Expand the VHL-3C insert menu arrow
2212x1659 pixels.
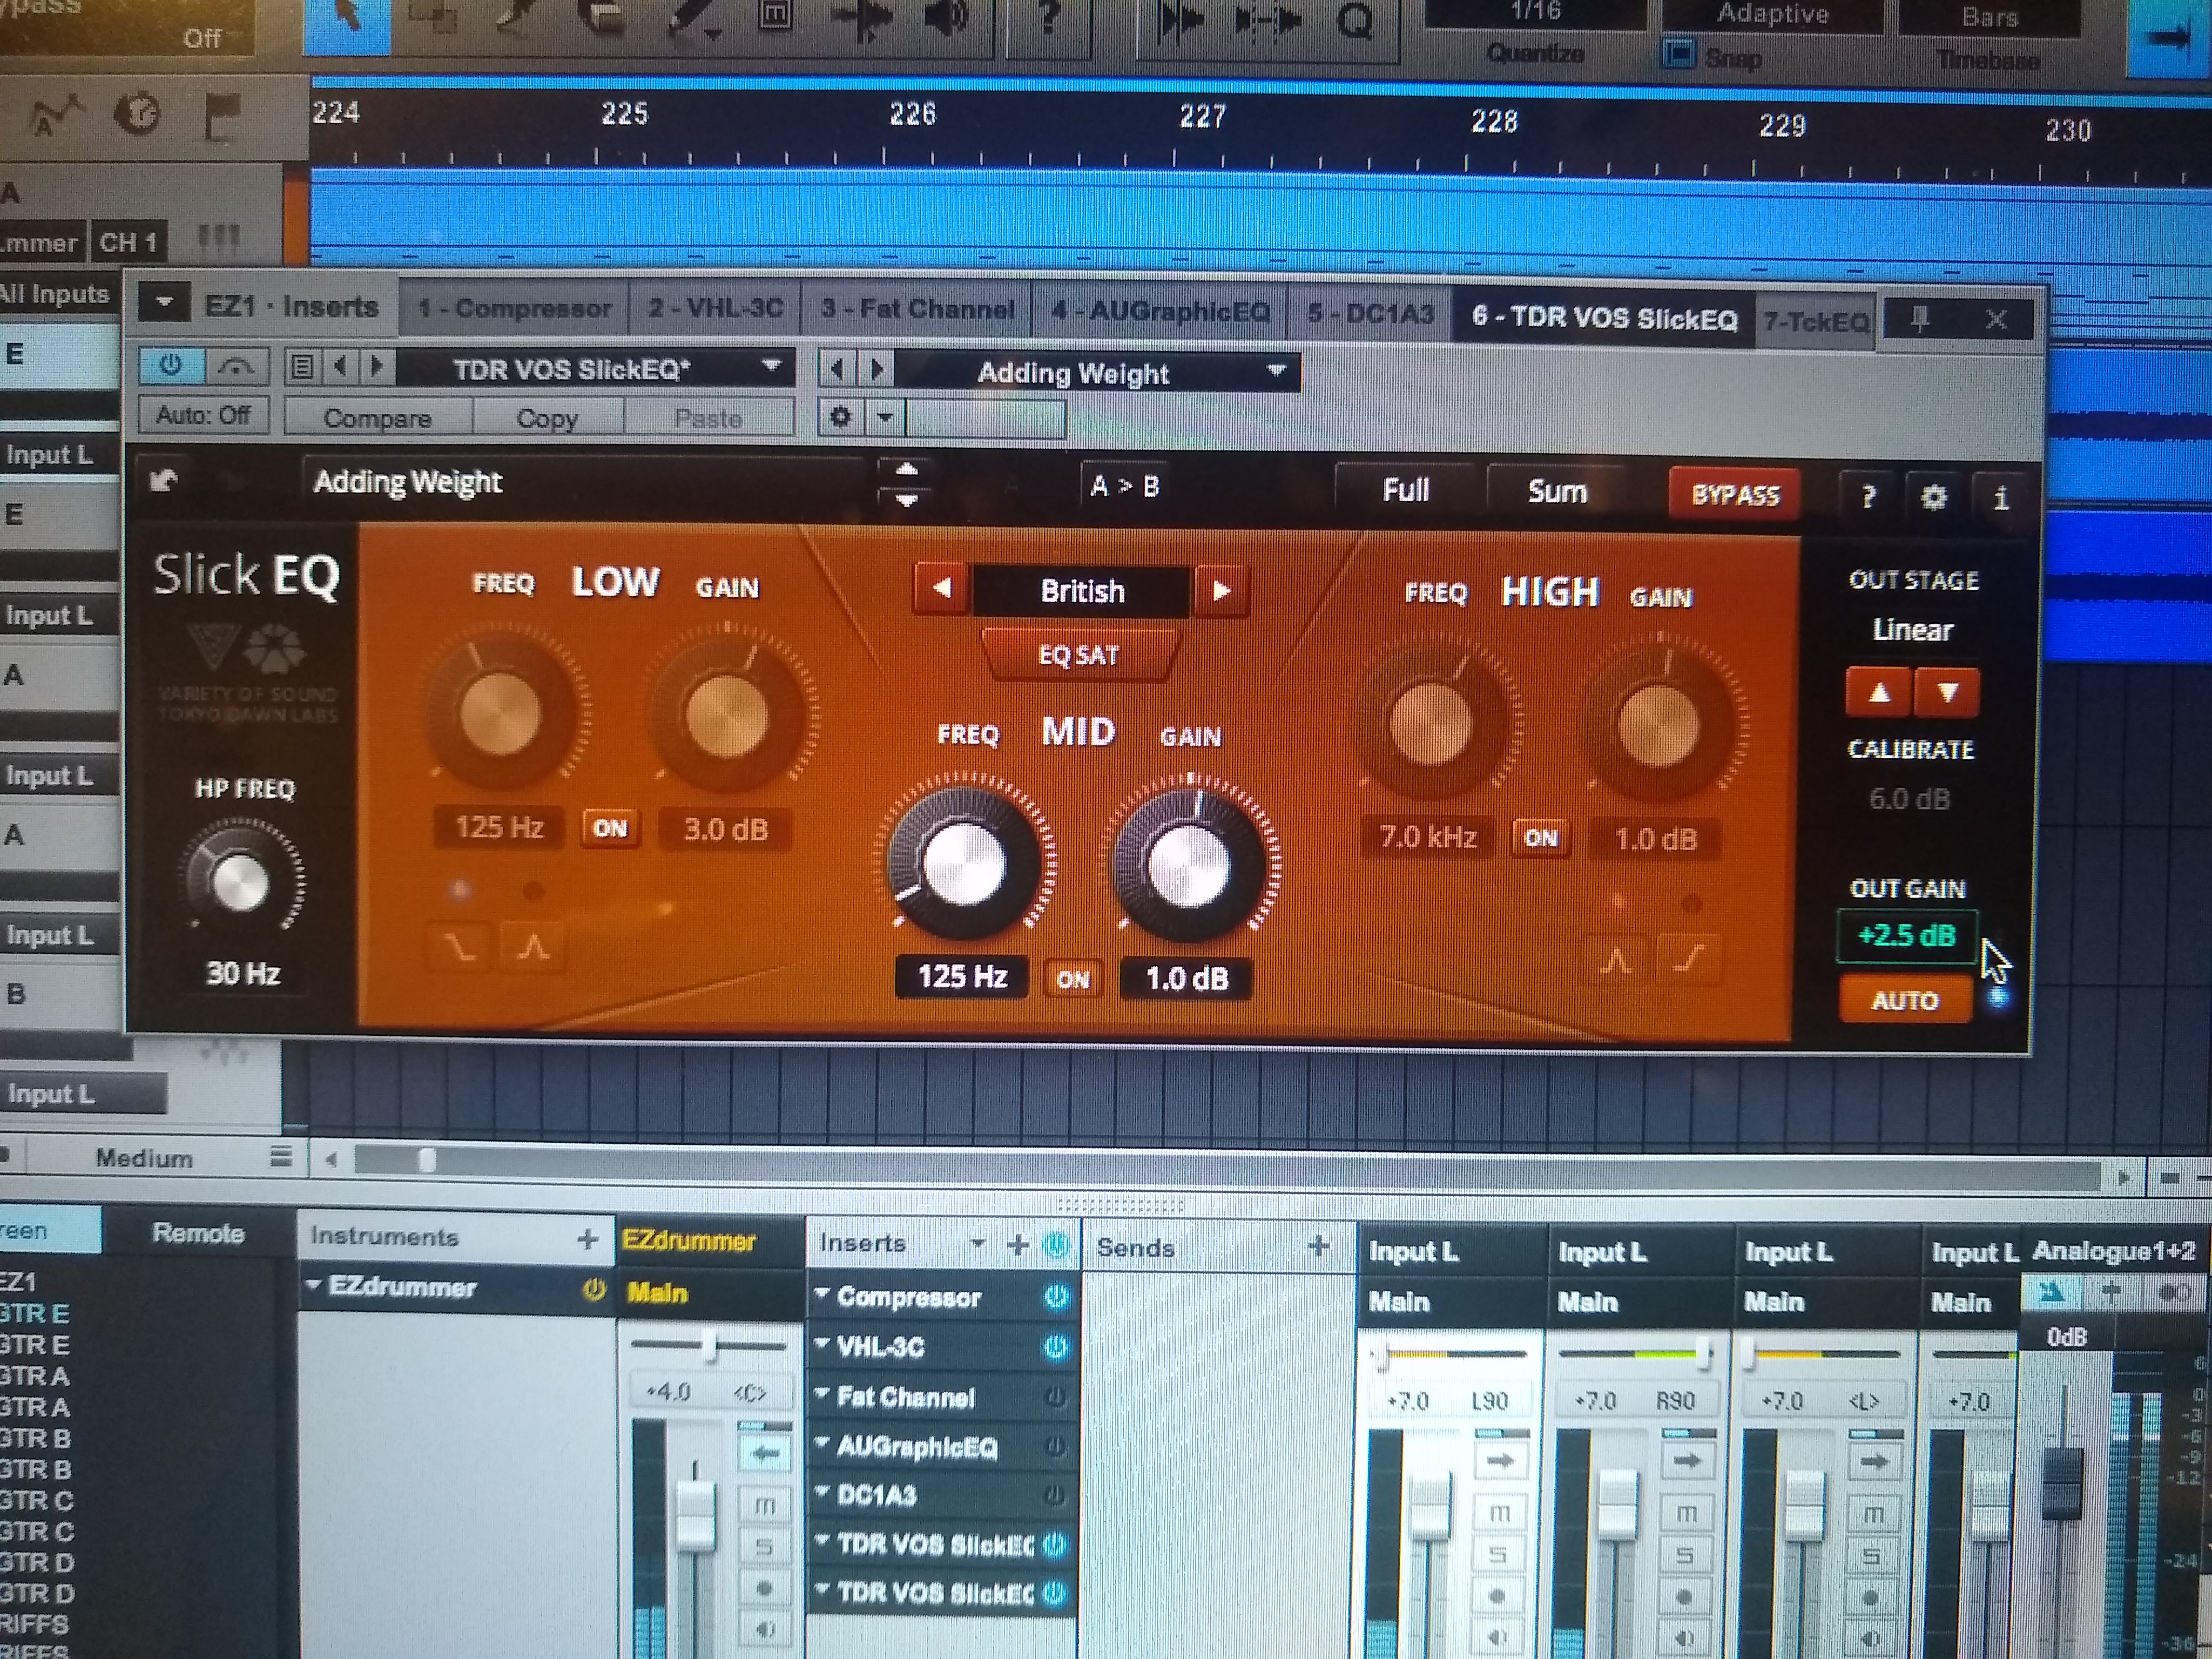(822, 1344)
